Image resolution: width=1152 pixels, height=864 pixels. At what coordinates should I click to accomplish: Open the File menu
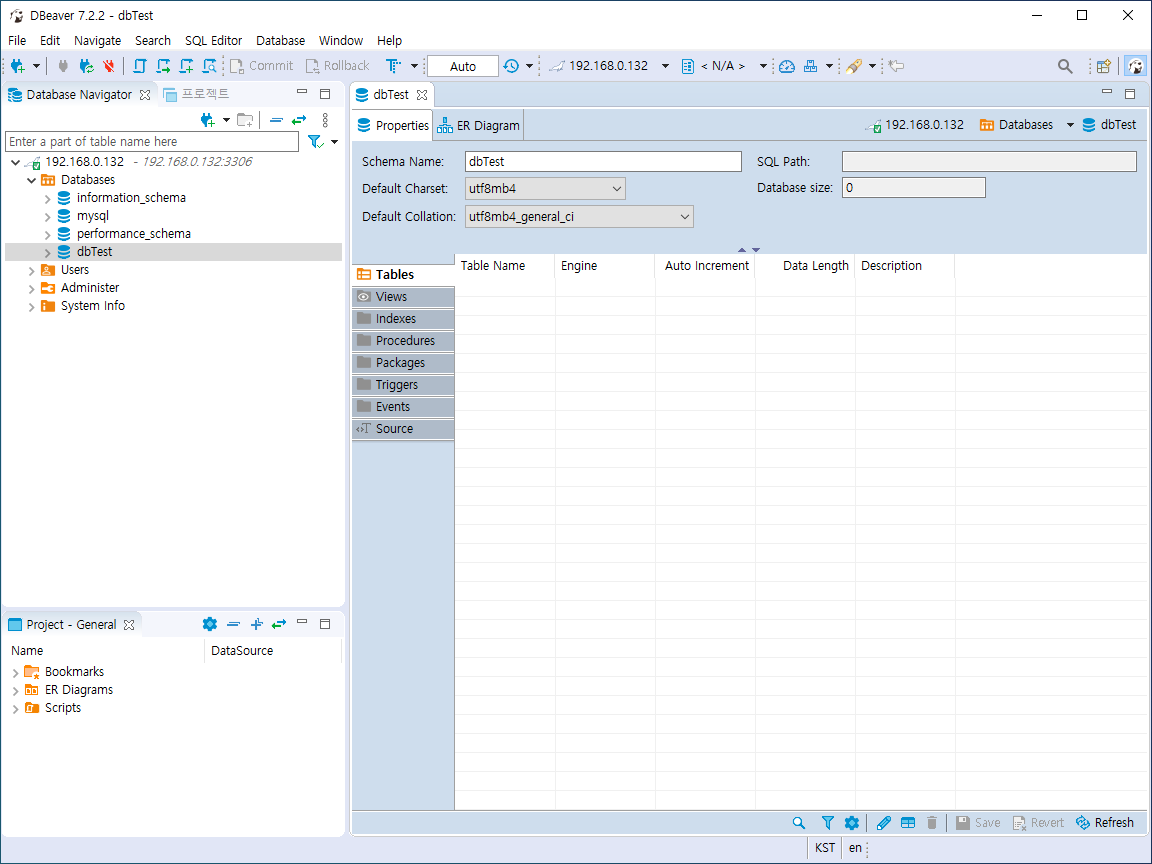coord(17,40)
